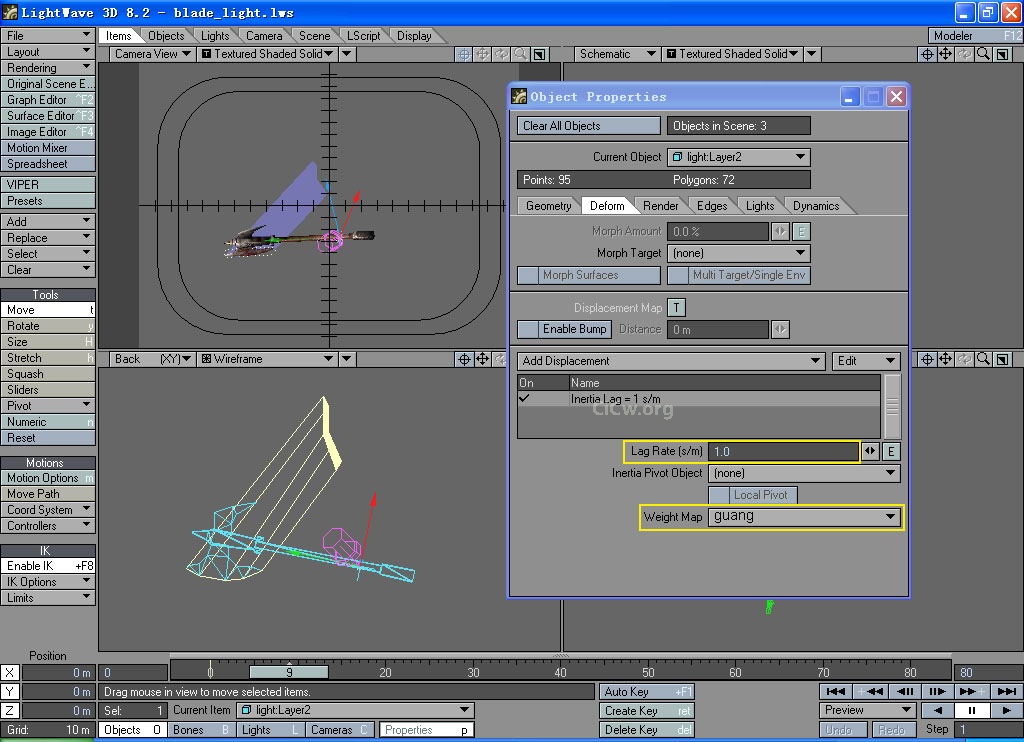Click Camera View rotate icon
Viewport: 1024px width, 742px height.
click(501, 54)
